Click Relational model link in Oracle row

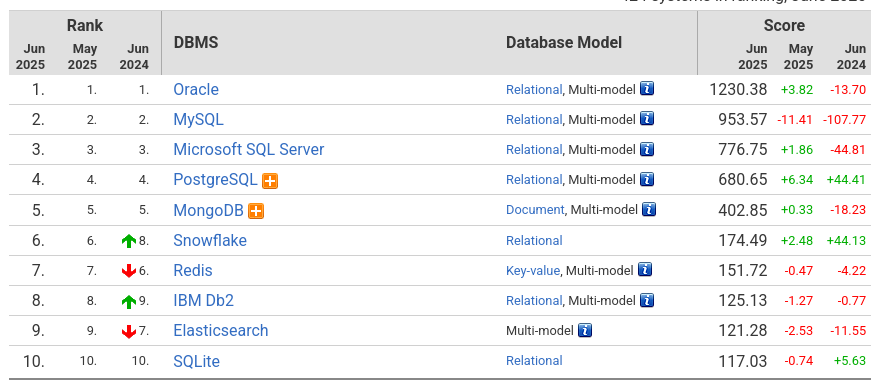tap(534, 89)
